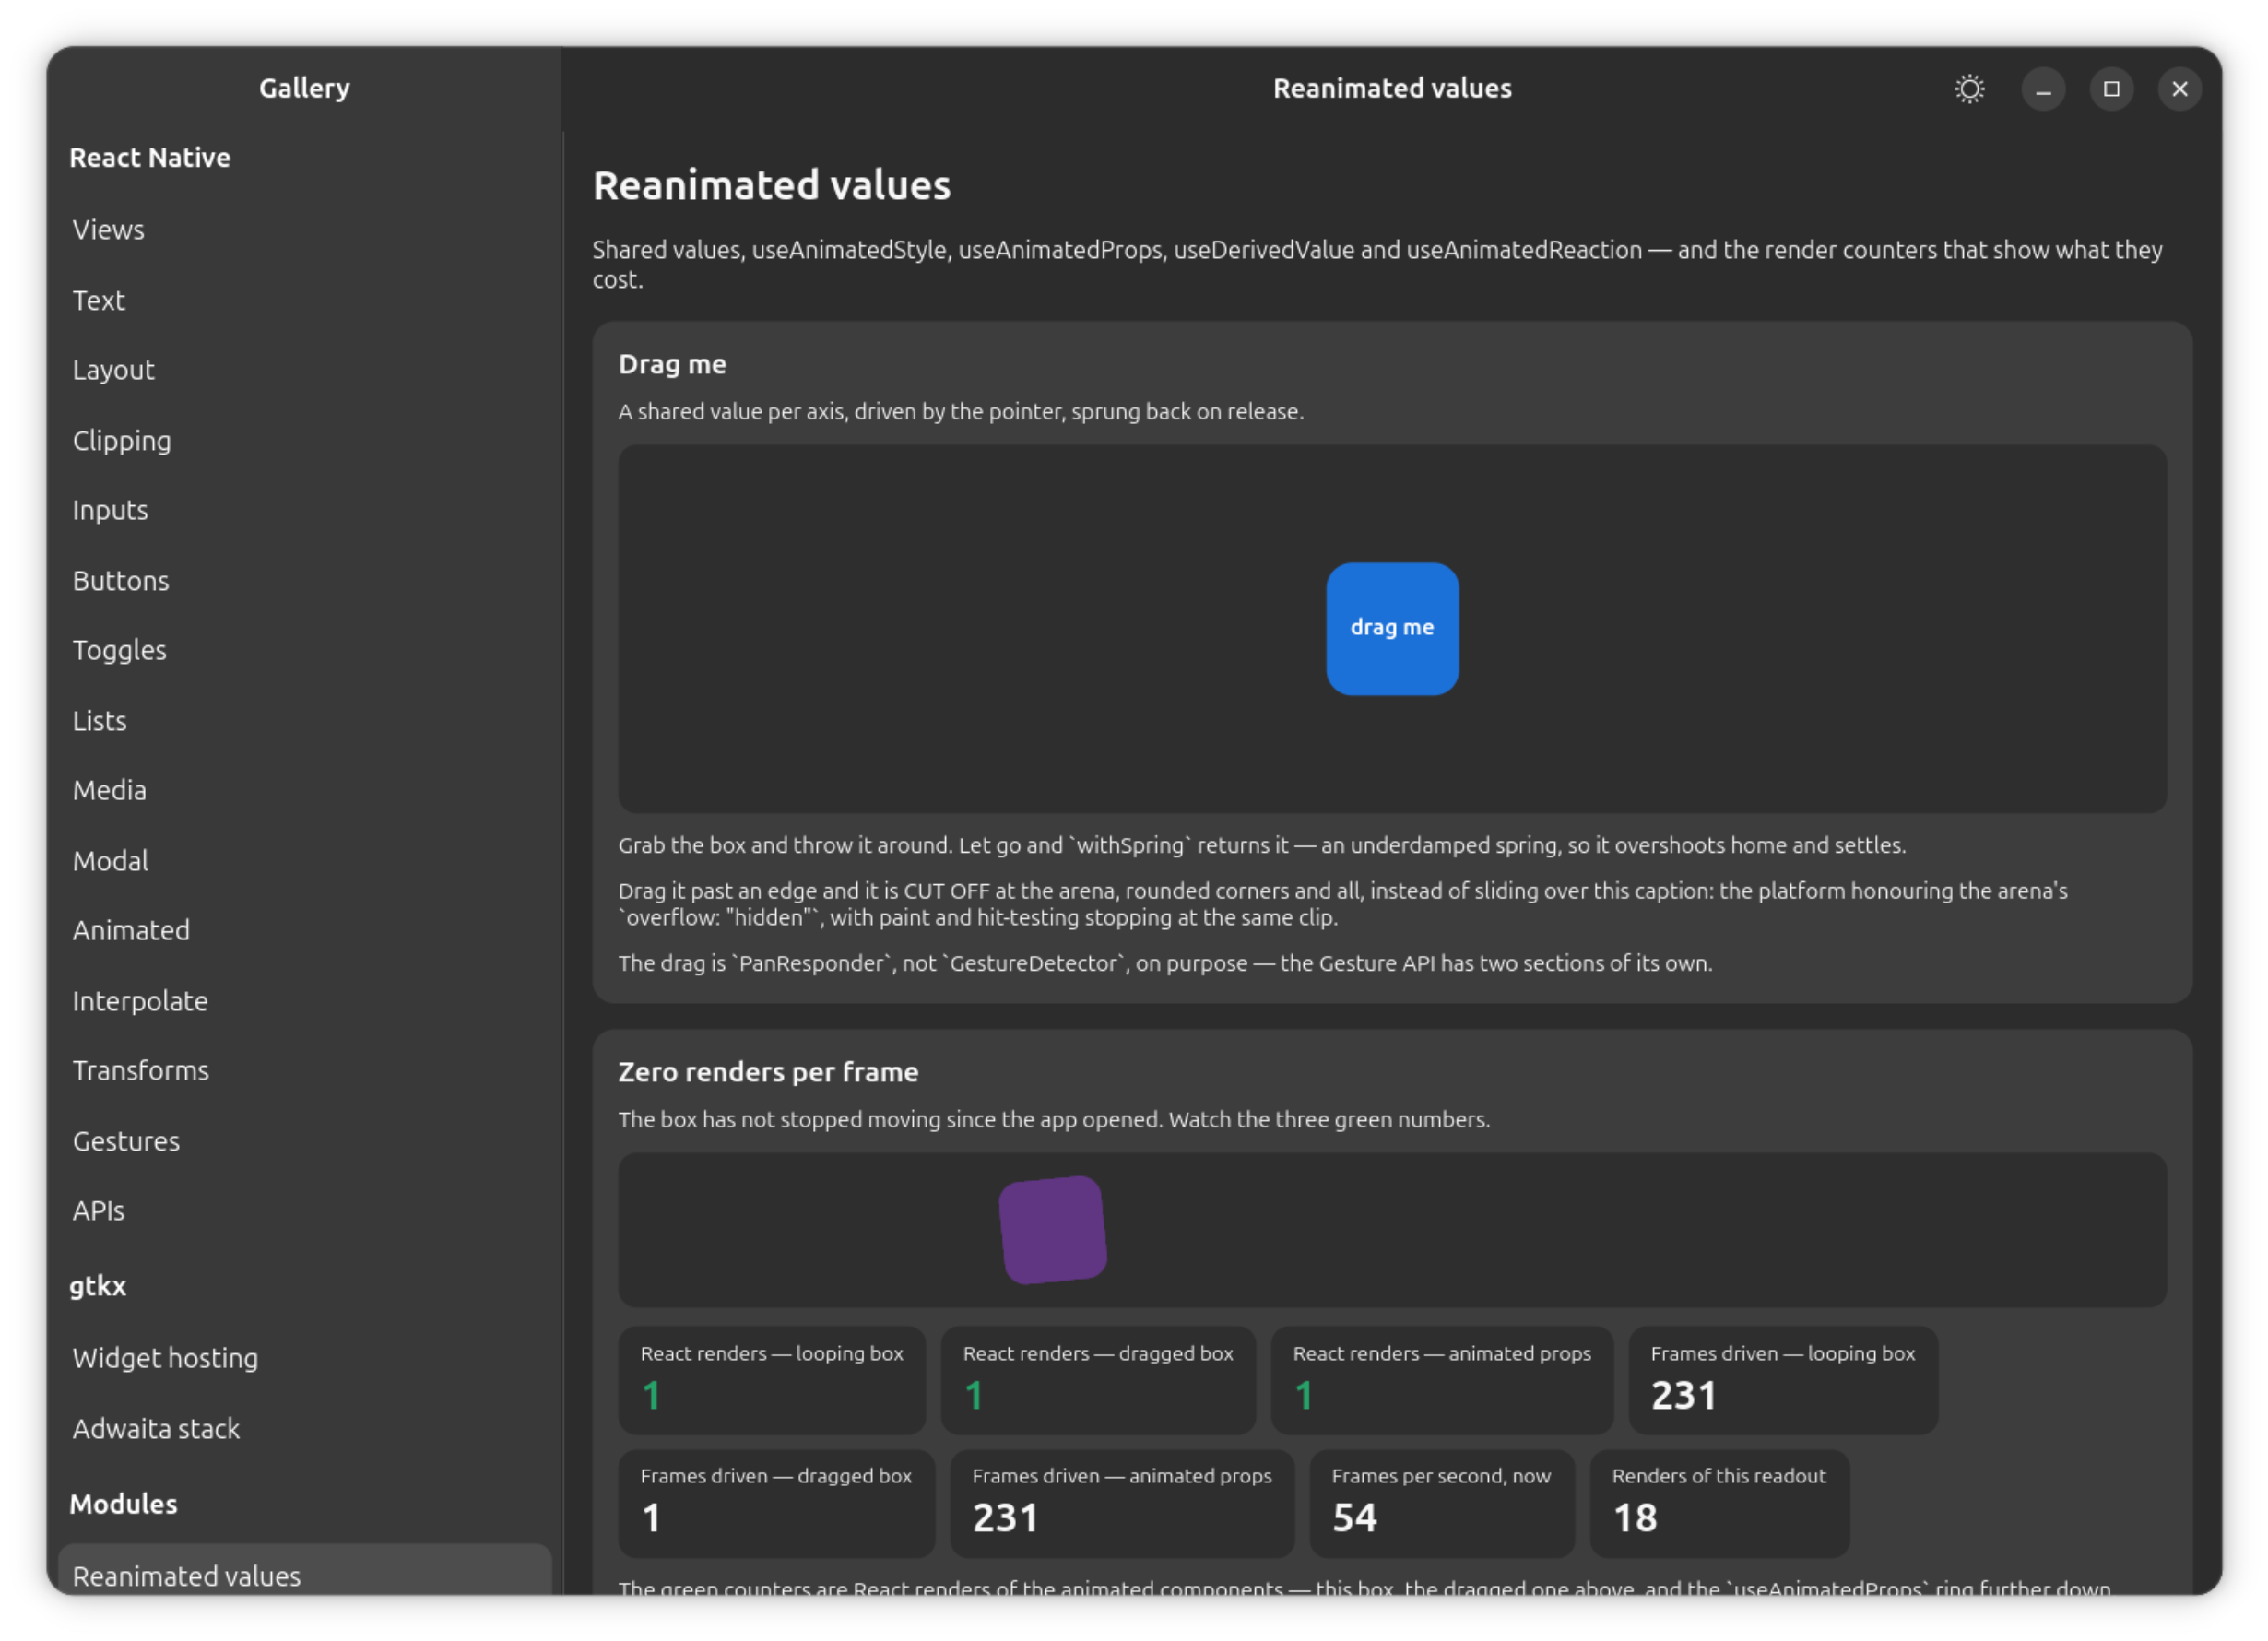Click the React renders — looping box counter

(771, 1379)
